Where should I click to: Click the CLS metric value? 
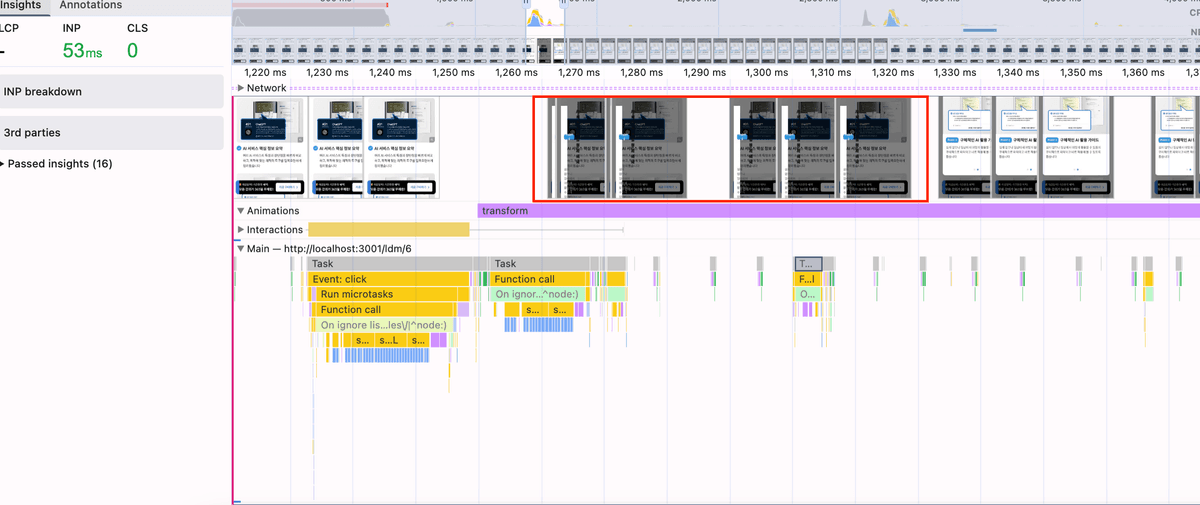pos(132,51)
